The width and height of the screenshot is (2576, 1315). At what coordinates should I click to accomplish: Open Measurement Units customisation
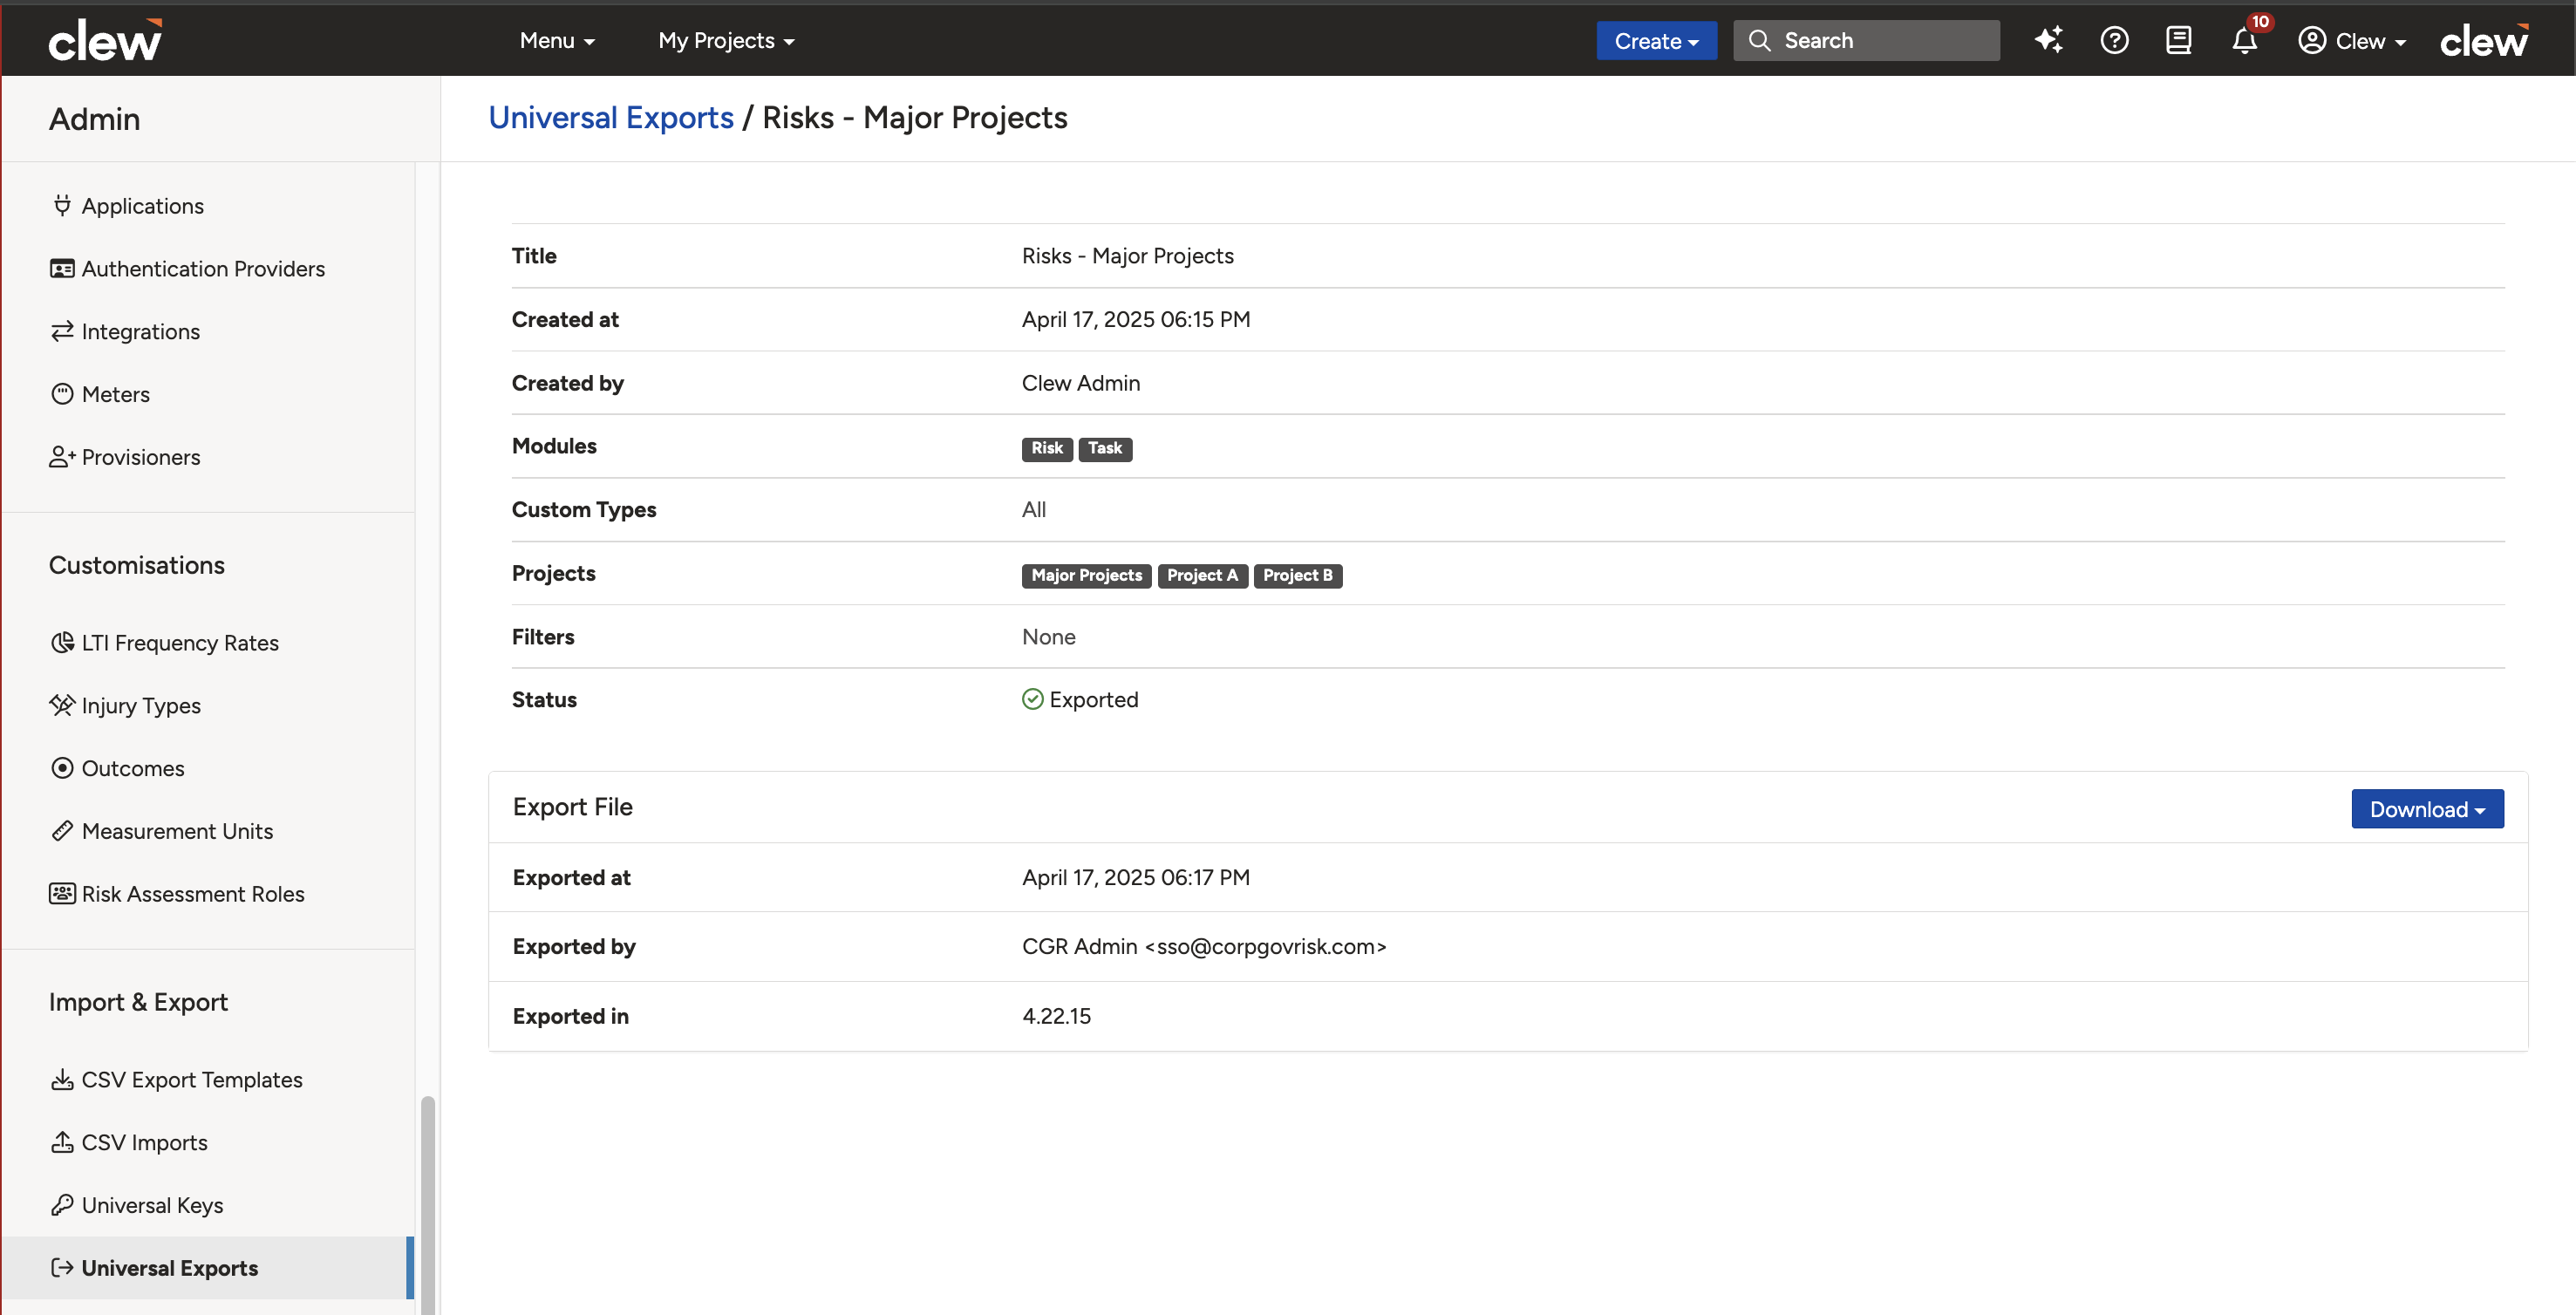tap(177, 831)
